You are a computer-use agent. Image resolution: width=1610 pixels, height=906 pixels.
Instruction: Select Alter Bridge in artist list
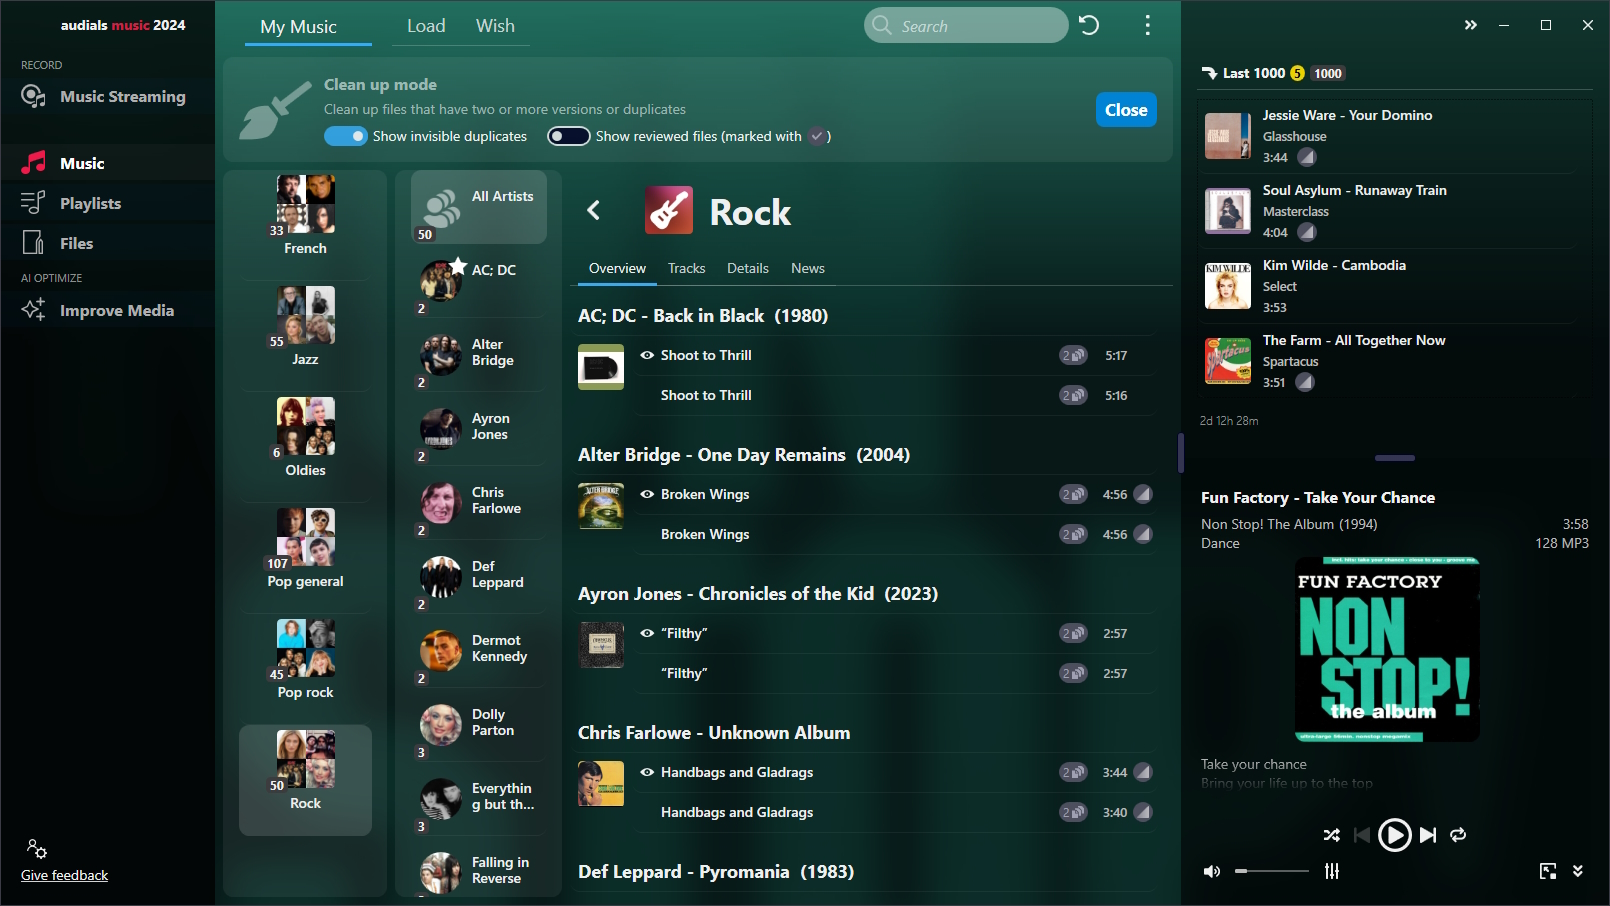click(x=479, y=356)
